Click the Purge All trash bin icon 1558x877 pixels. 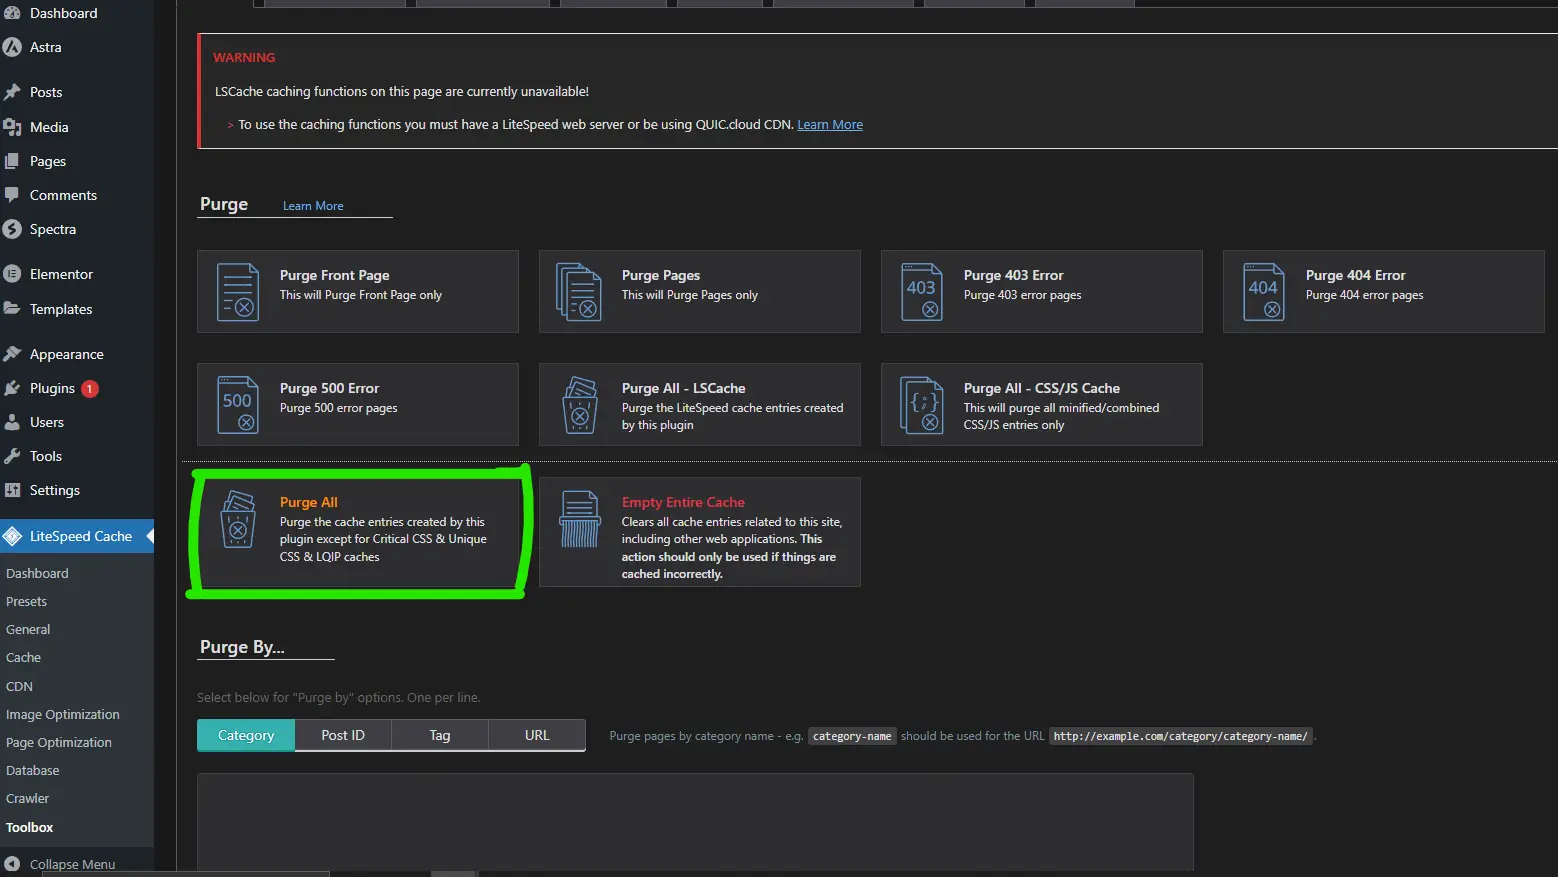point(238,519)
